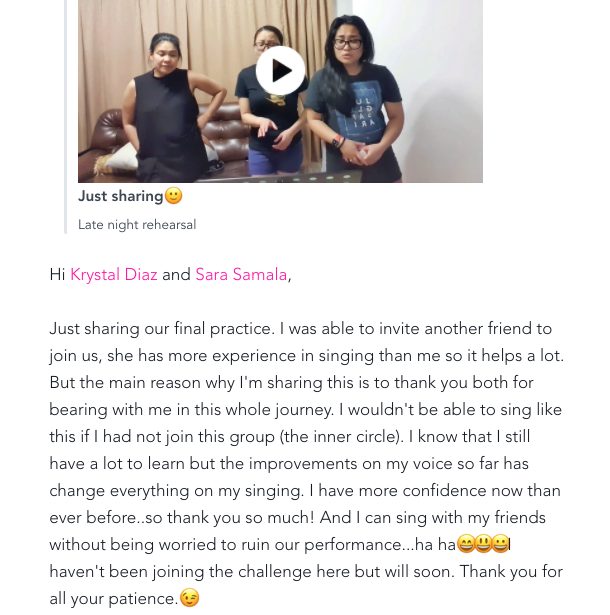The width and height of the screenshot is (610, 615).
Task: Click the smiley emoji beside Just sharing
Action: point(173,196)
